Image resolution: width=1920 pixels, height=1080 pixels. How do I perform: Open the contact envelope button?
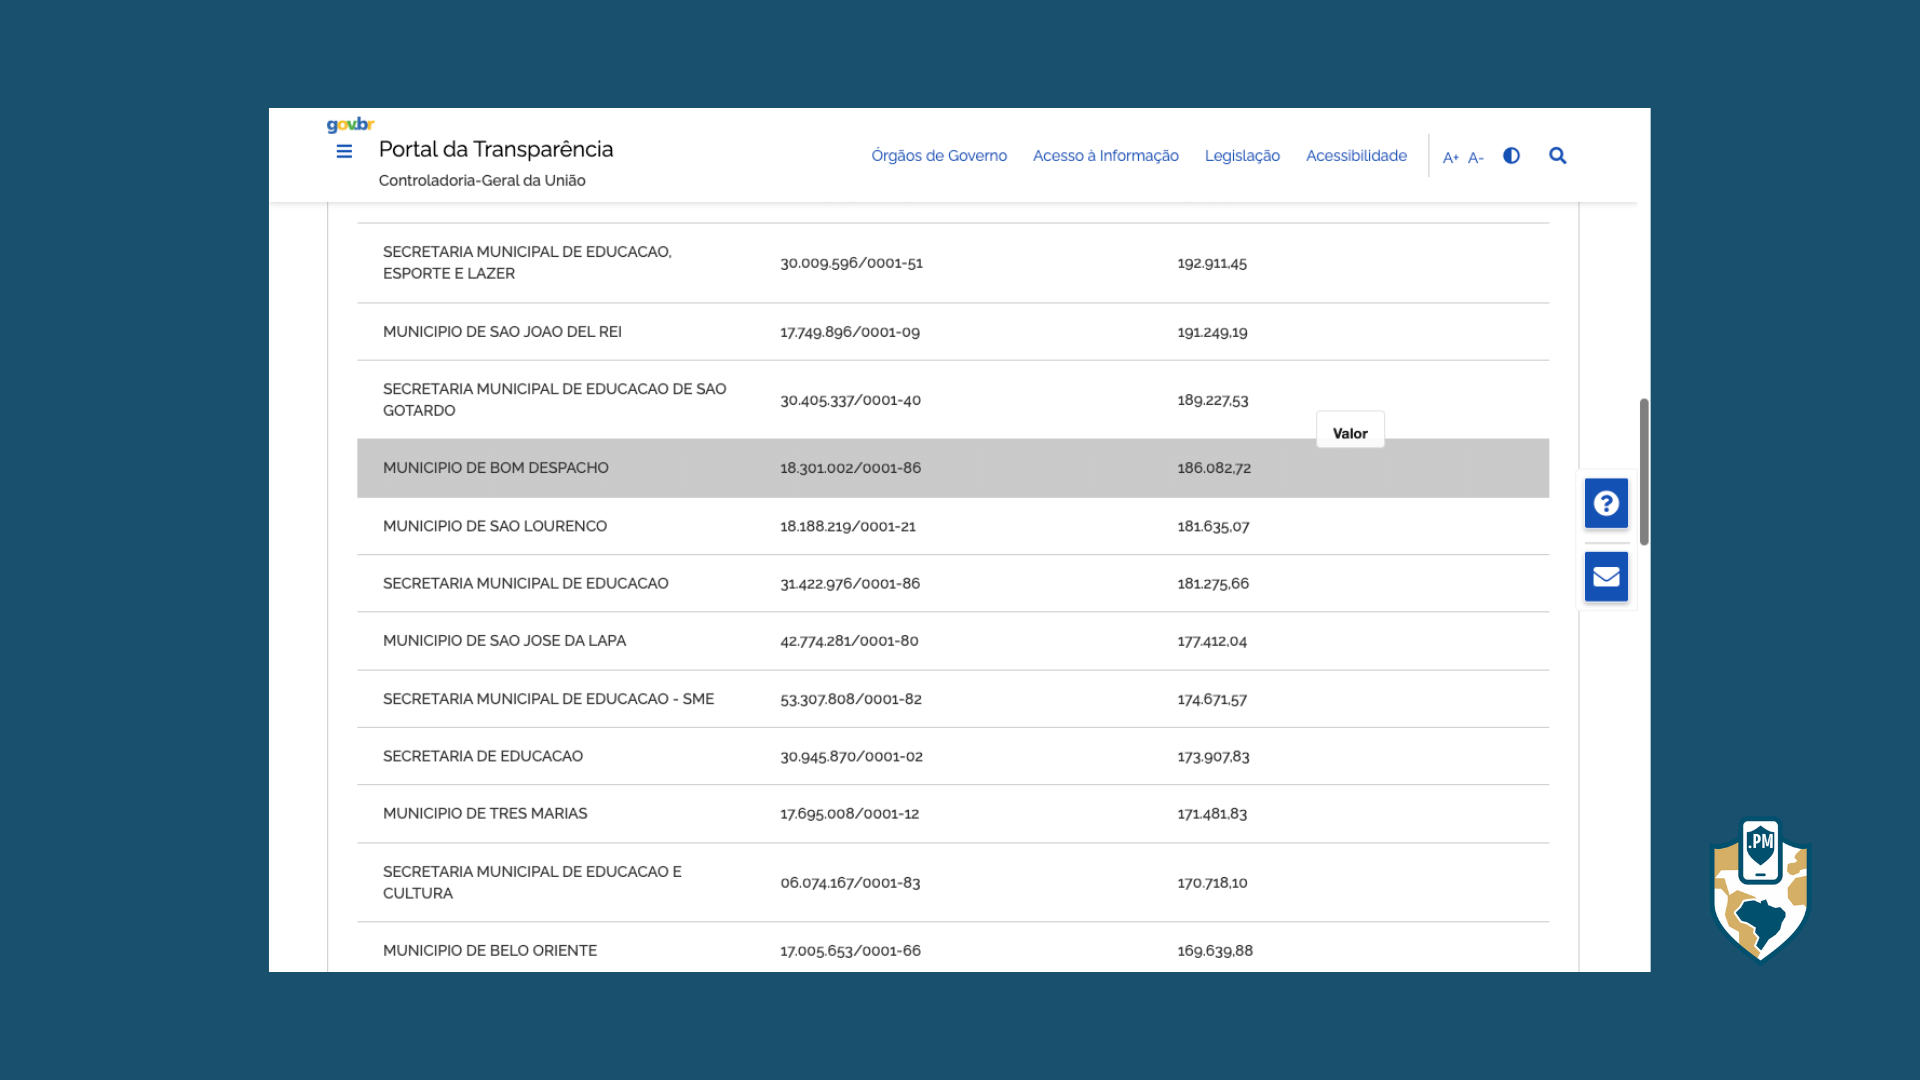[x=1606, y=577]
